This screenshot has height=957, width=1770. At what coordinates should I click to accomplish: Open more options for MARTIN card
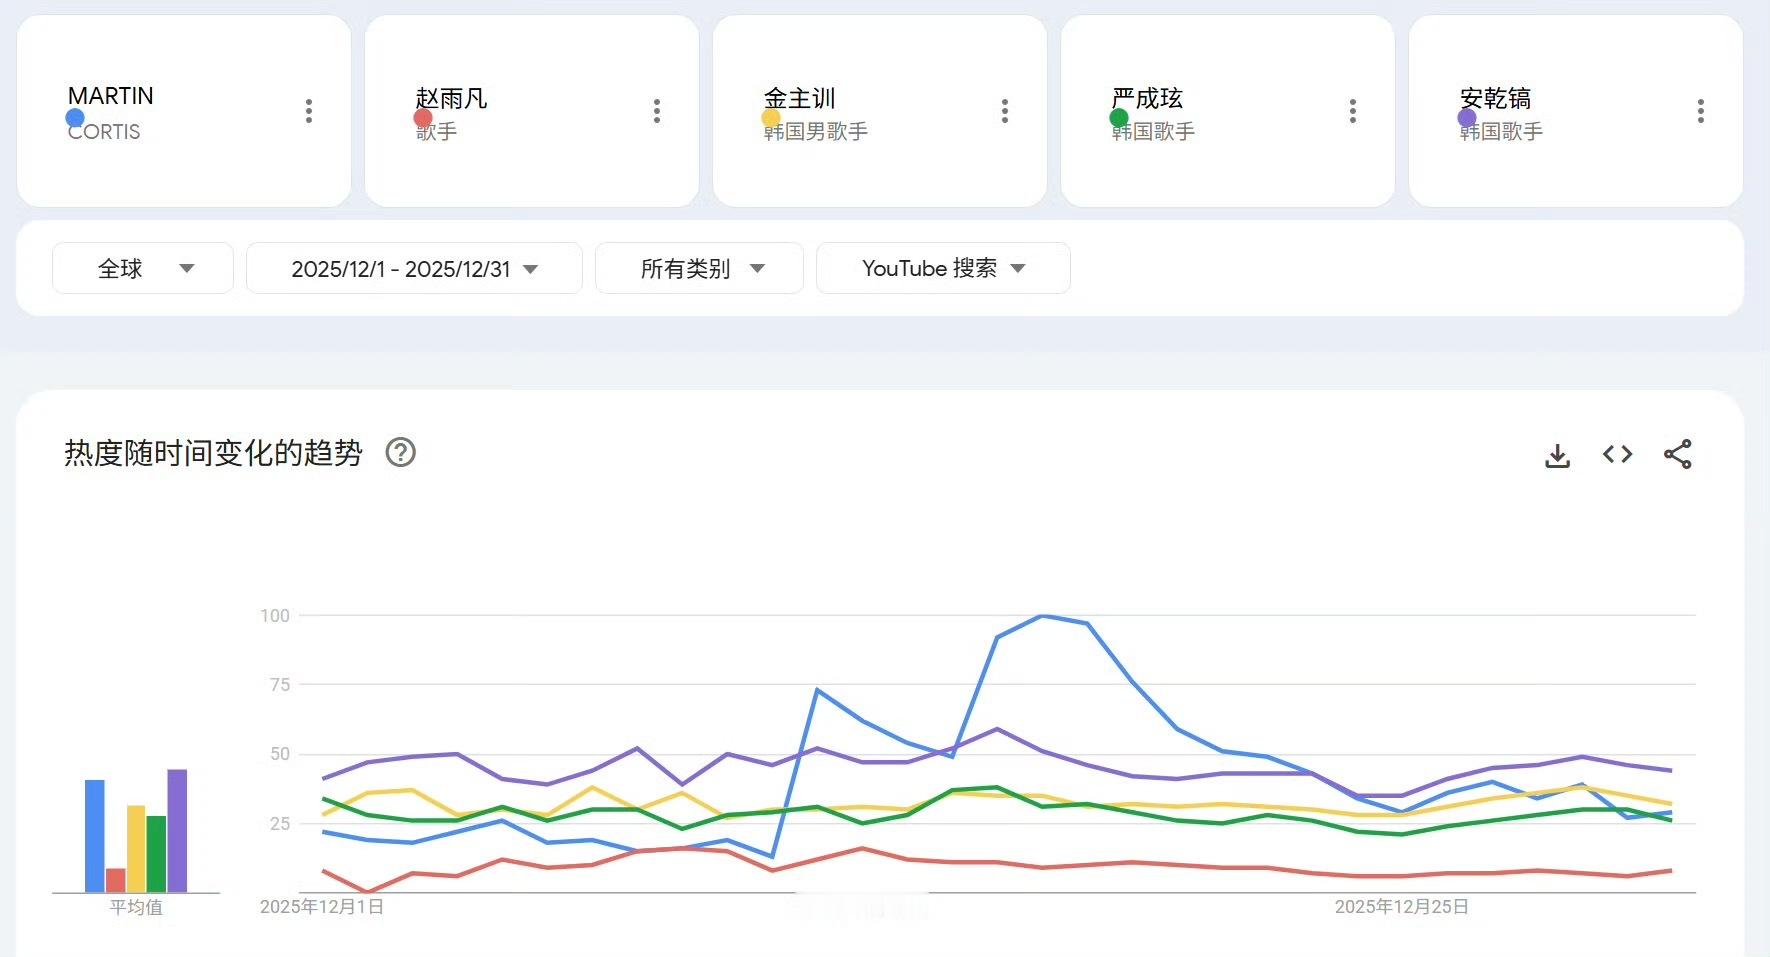pyautogui.click(x=309, y=111)
